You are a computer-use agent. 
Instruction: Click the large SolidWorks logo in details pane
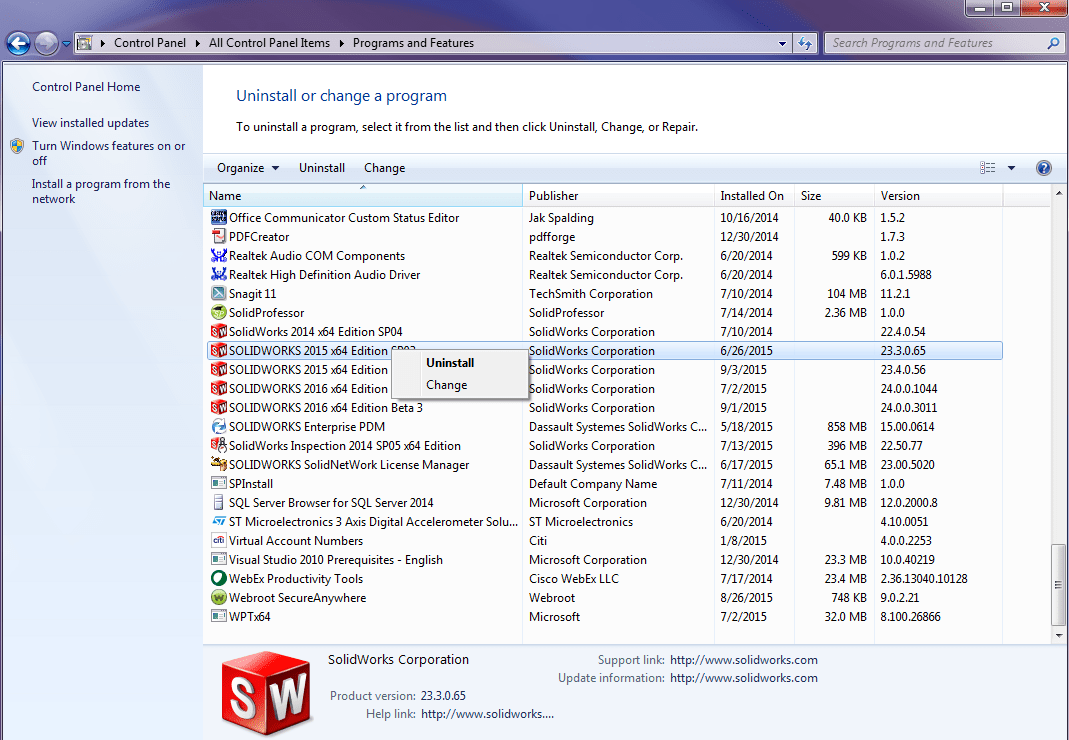coord(267,692)
